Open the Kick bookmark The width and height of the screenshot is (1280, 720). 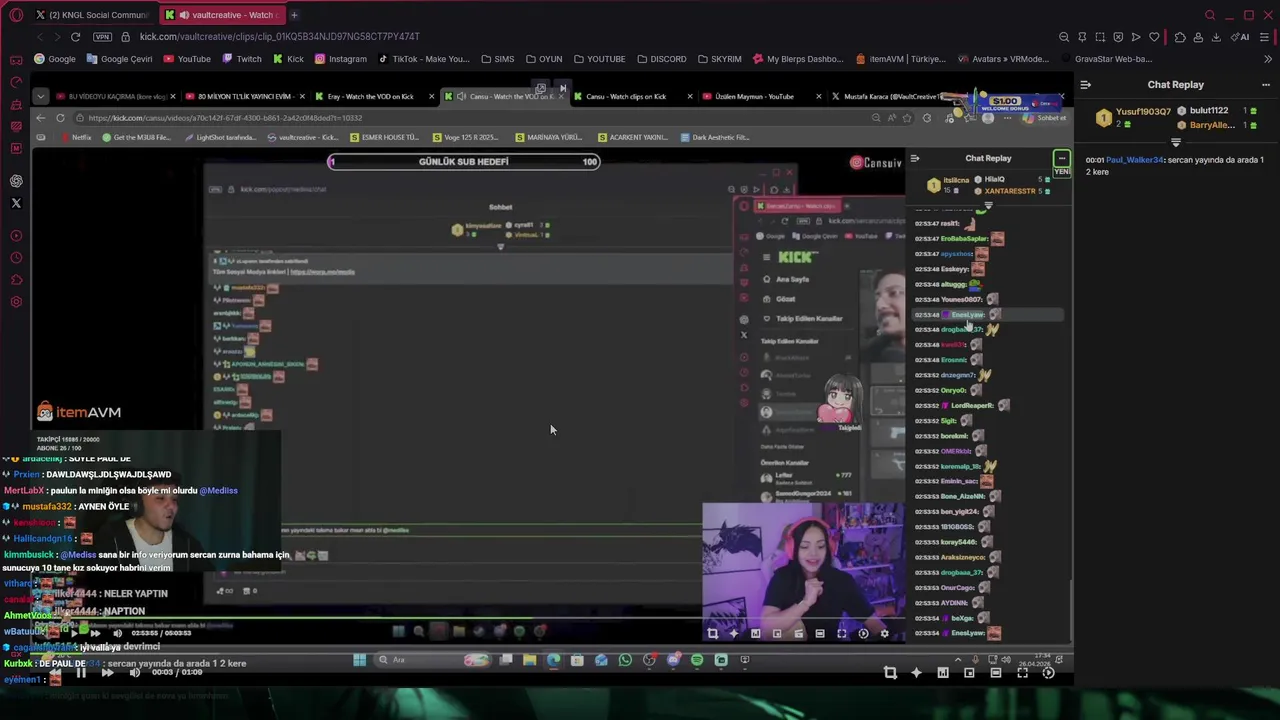(x=288, y=59)
